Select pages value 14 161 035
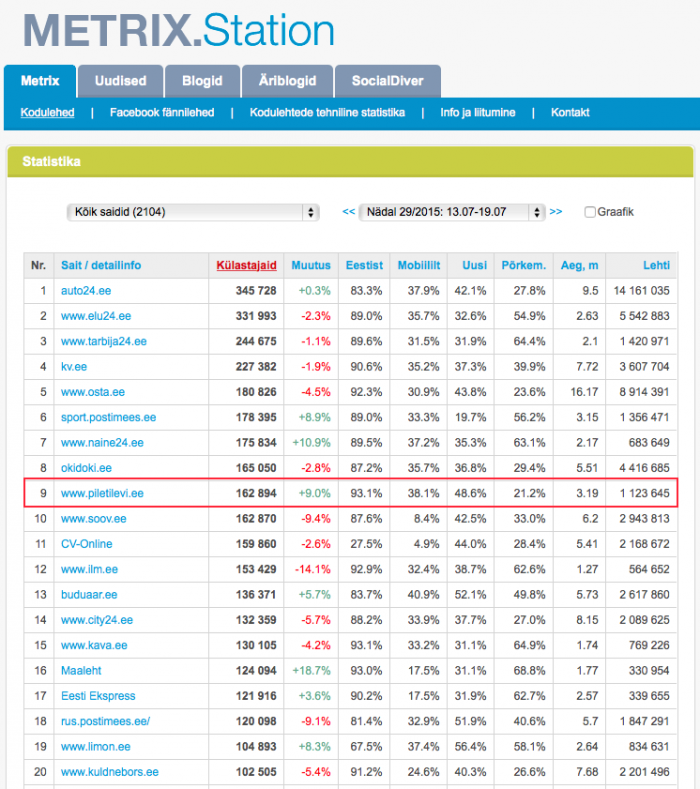Viewport: 700px width, 789px height. (x=642, y=291)
